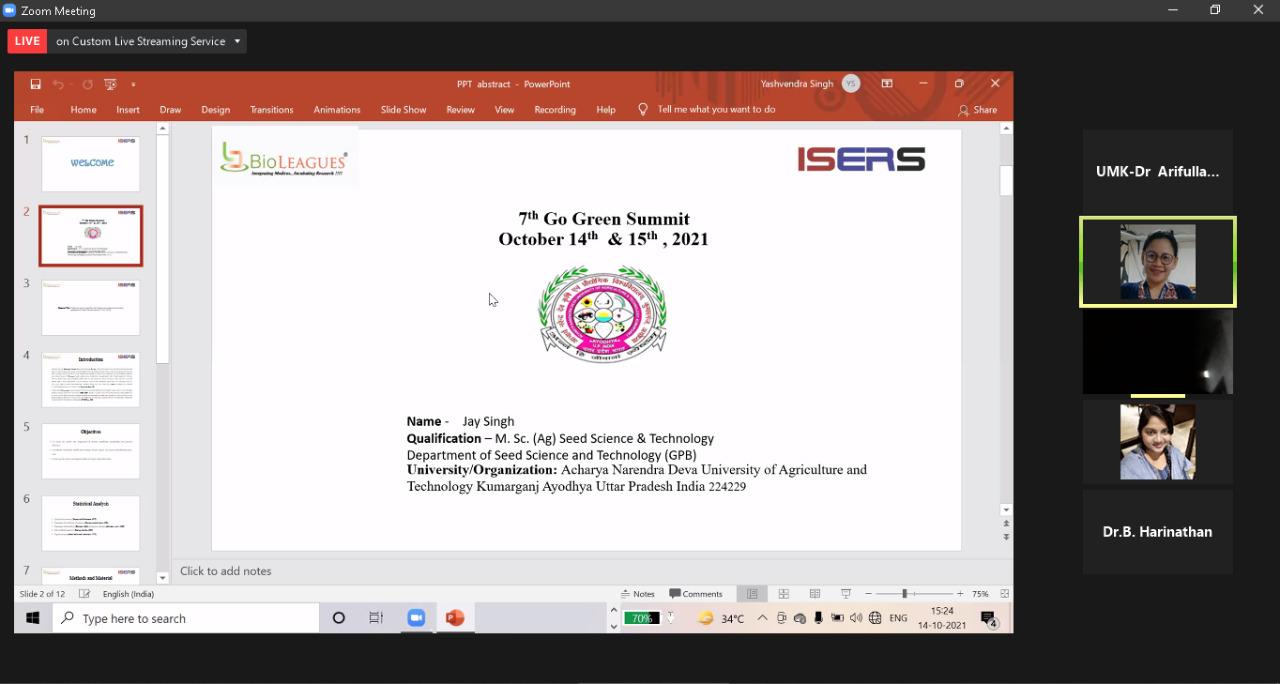This screenshot has width=1280, height=684.
Task: Open the Help tab
Action: [x=606, y=110]
